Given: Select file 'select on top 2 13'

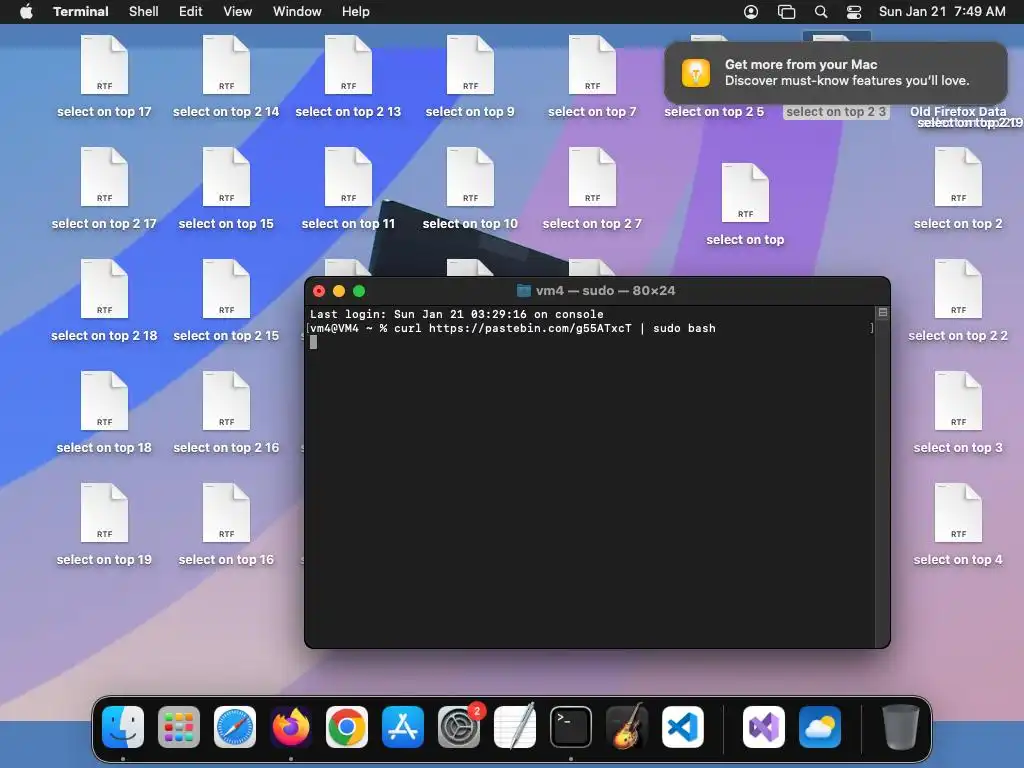Looking at the screenshot, I should [x=348, y=76].
